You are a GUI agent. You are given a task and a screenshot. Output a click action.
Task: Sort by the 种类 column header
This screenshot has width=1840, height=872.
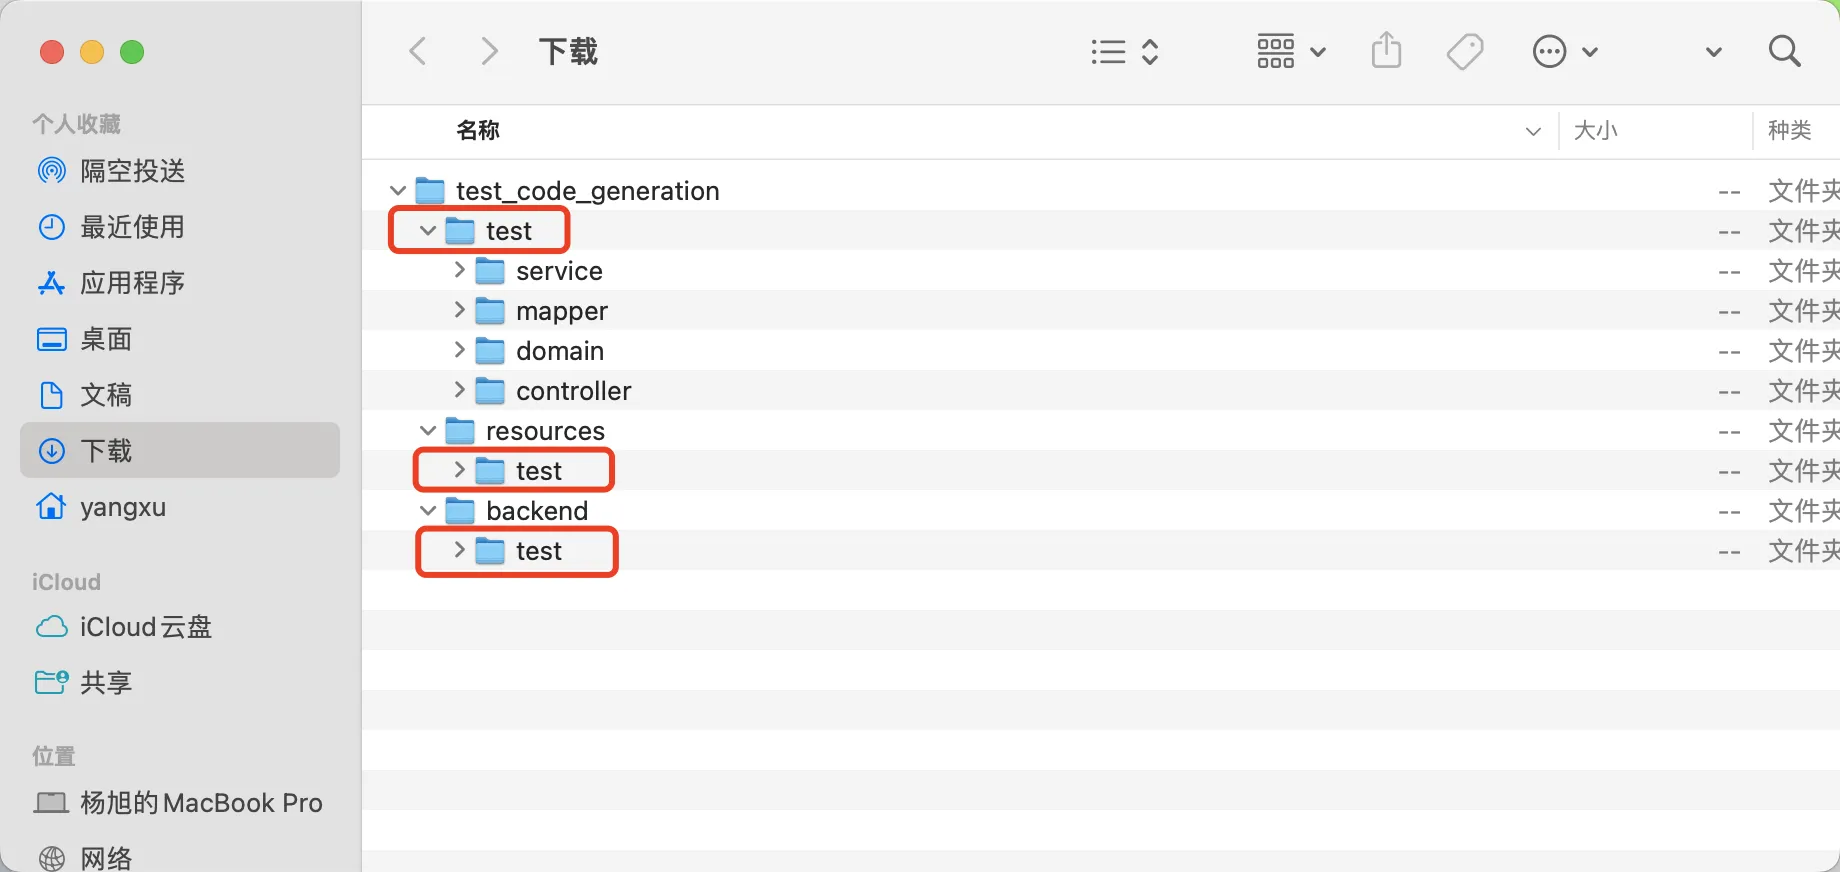1790,130
